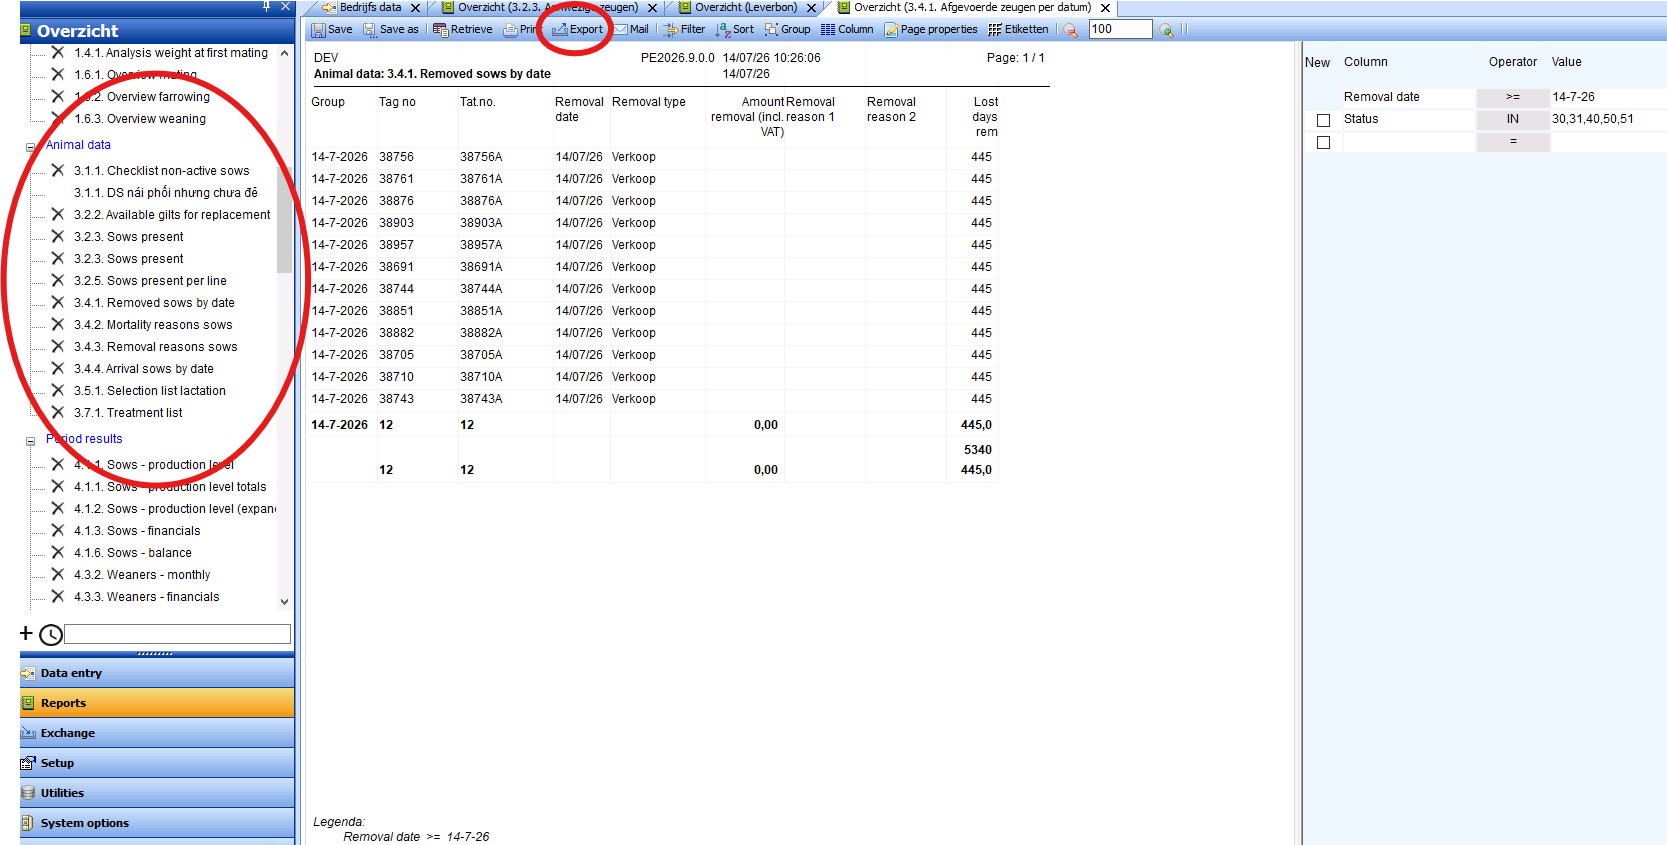Click the clock icon beside the search box

(51, 634)
